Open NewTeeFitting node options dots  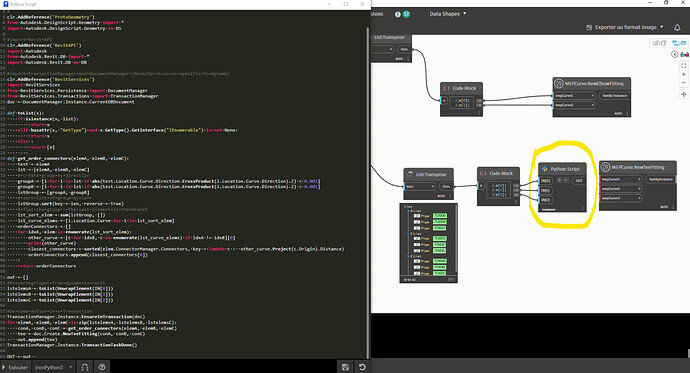click(674, 206)
